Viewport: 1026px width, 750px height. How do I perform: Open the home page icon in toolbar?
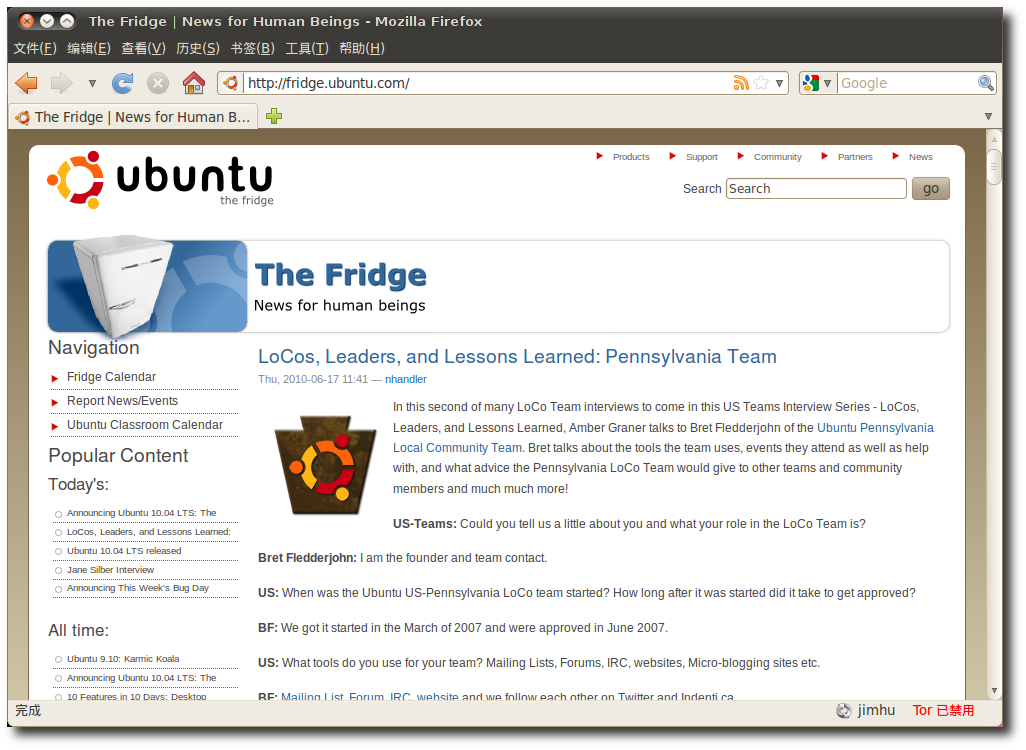click(x=194, y=83)
